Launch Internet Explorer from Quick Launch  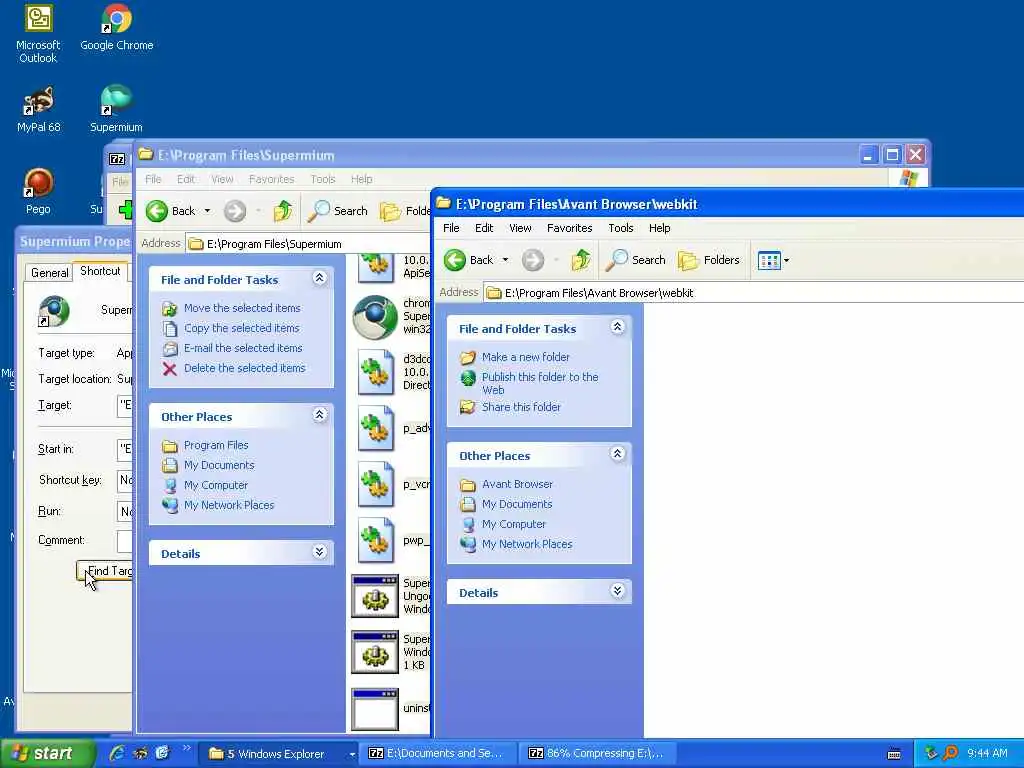[118, 753]
